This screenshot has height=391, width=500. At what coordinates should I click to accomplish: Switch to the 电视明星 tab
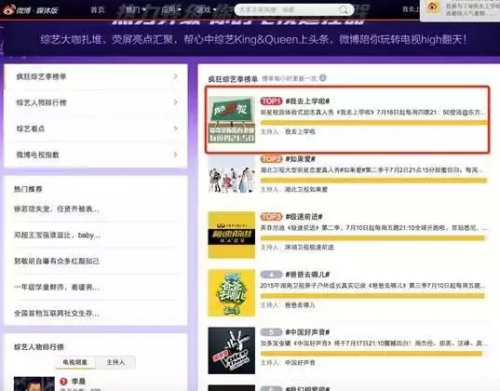pos(75,362)
